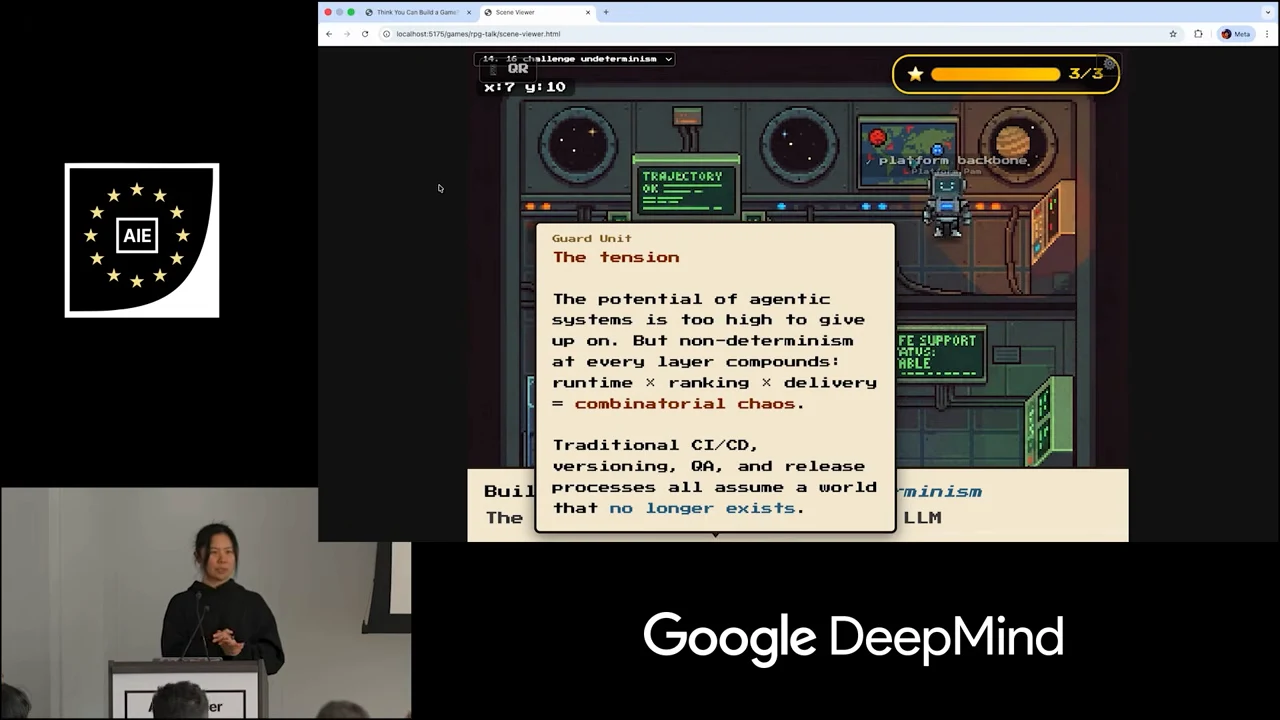Open the scene selector dropdown '14. 16 challenge undeterminism'
1280x720 pixels.
575,59
